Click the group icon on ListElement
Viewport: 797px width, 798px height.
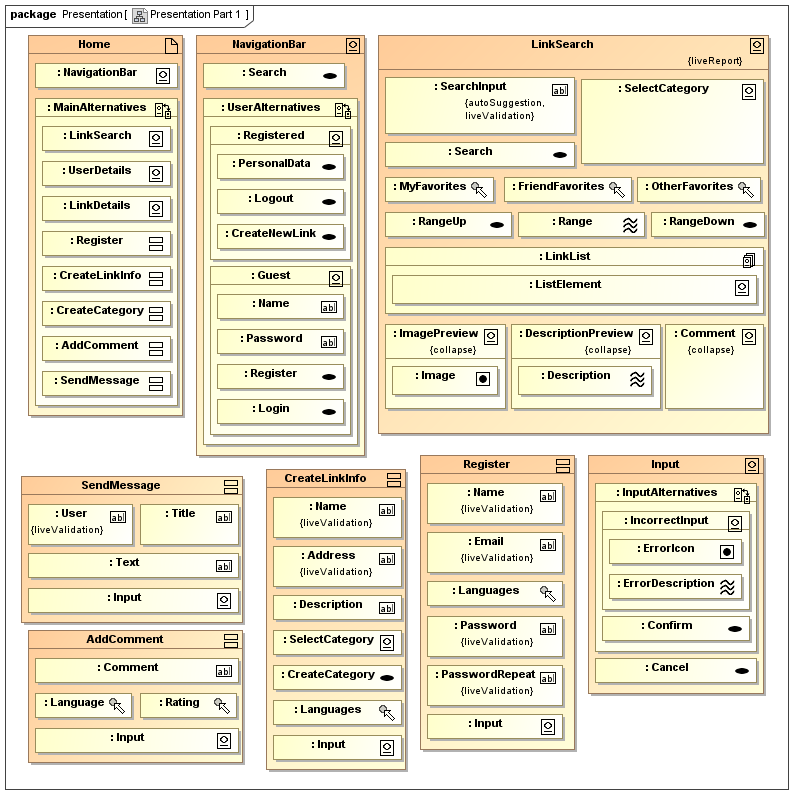742,288
